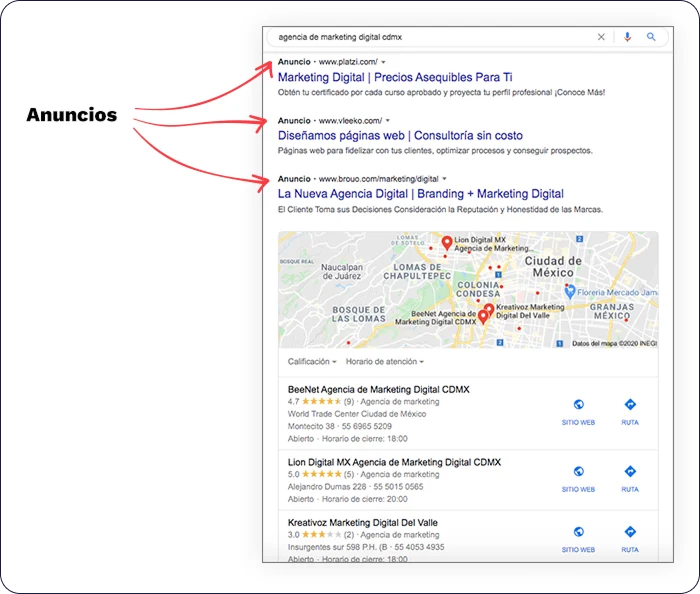Open Diseñamos páginas web ad link
The width and height of the screenshot is (700, 594).
386,135
